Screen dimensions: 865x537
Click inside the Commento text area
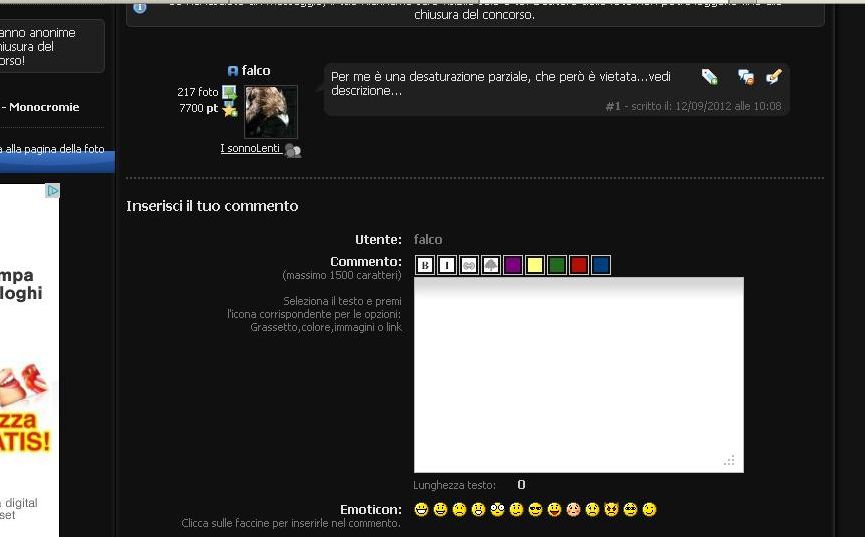(x=578, y=375)
